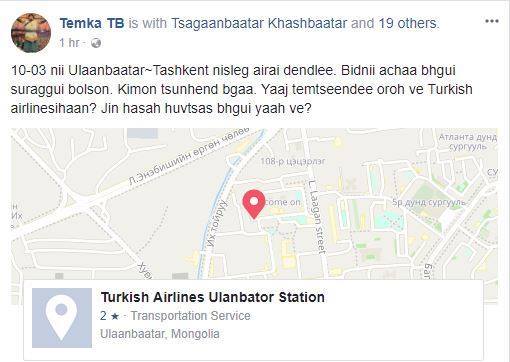Screen dimensions: 510x362
Task: Click the come on place label
Action: 283,202
